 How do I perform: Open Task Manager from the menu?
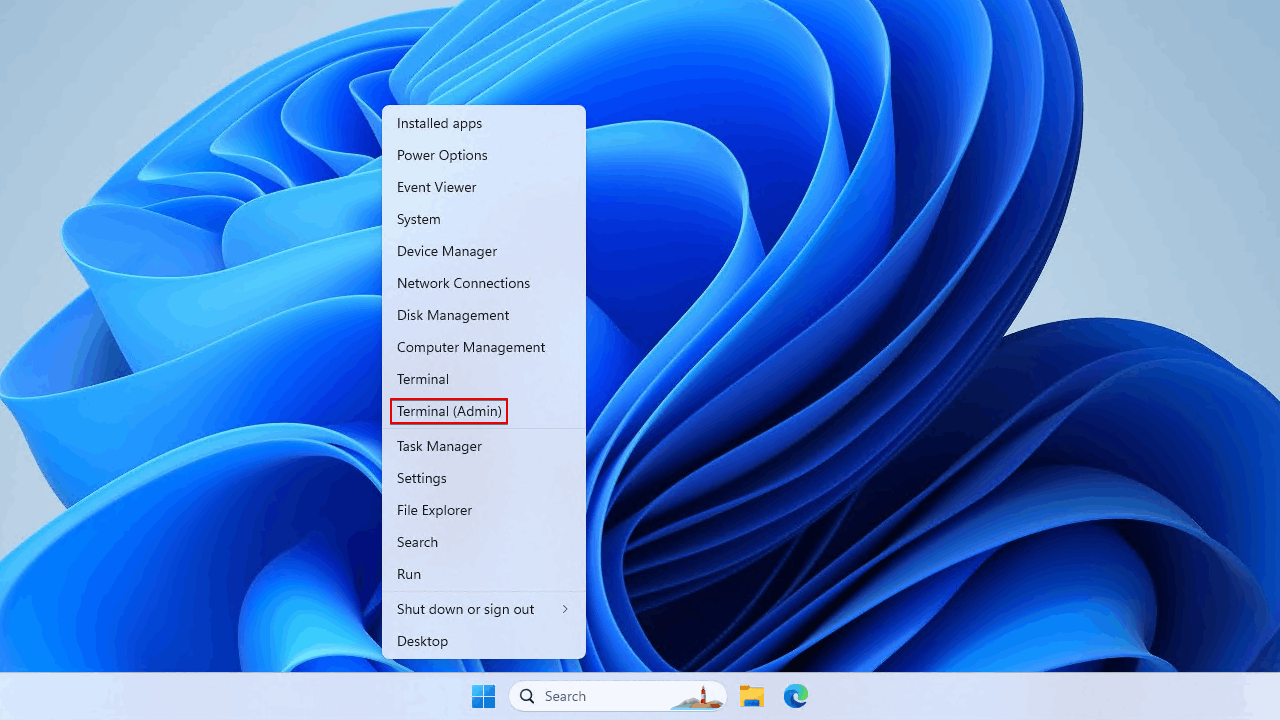[439, 446]
